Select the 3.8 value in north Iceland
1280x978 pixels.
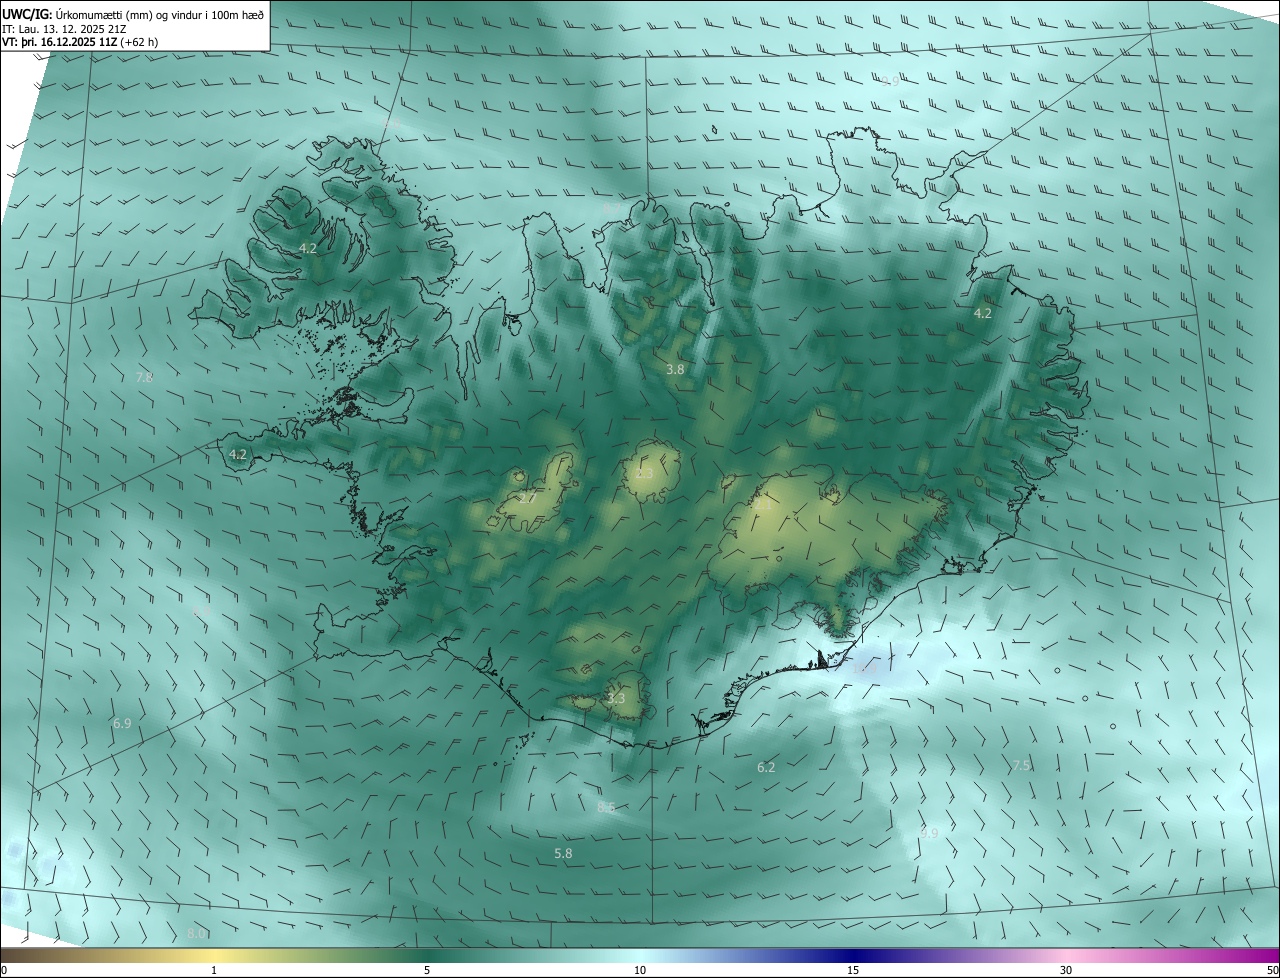(x=675, y=369)
